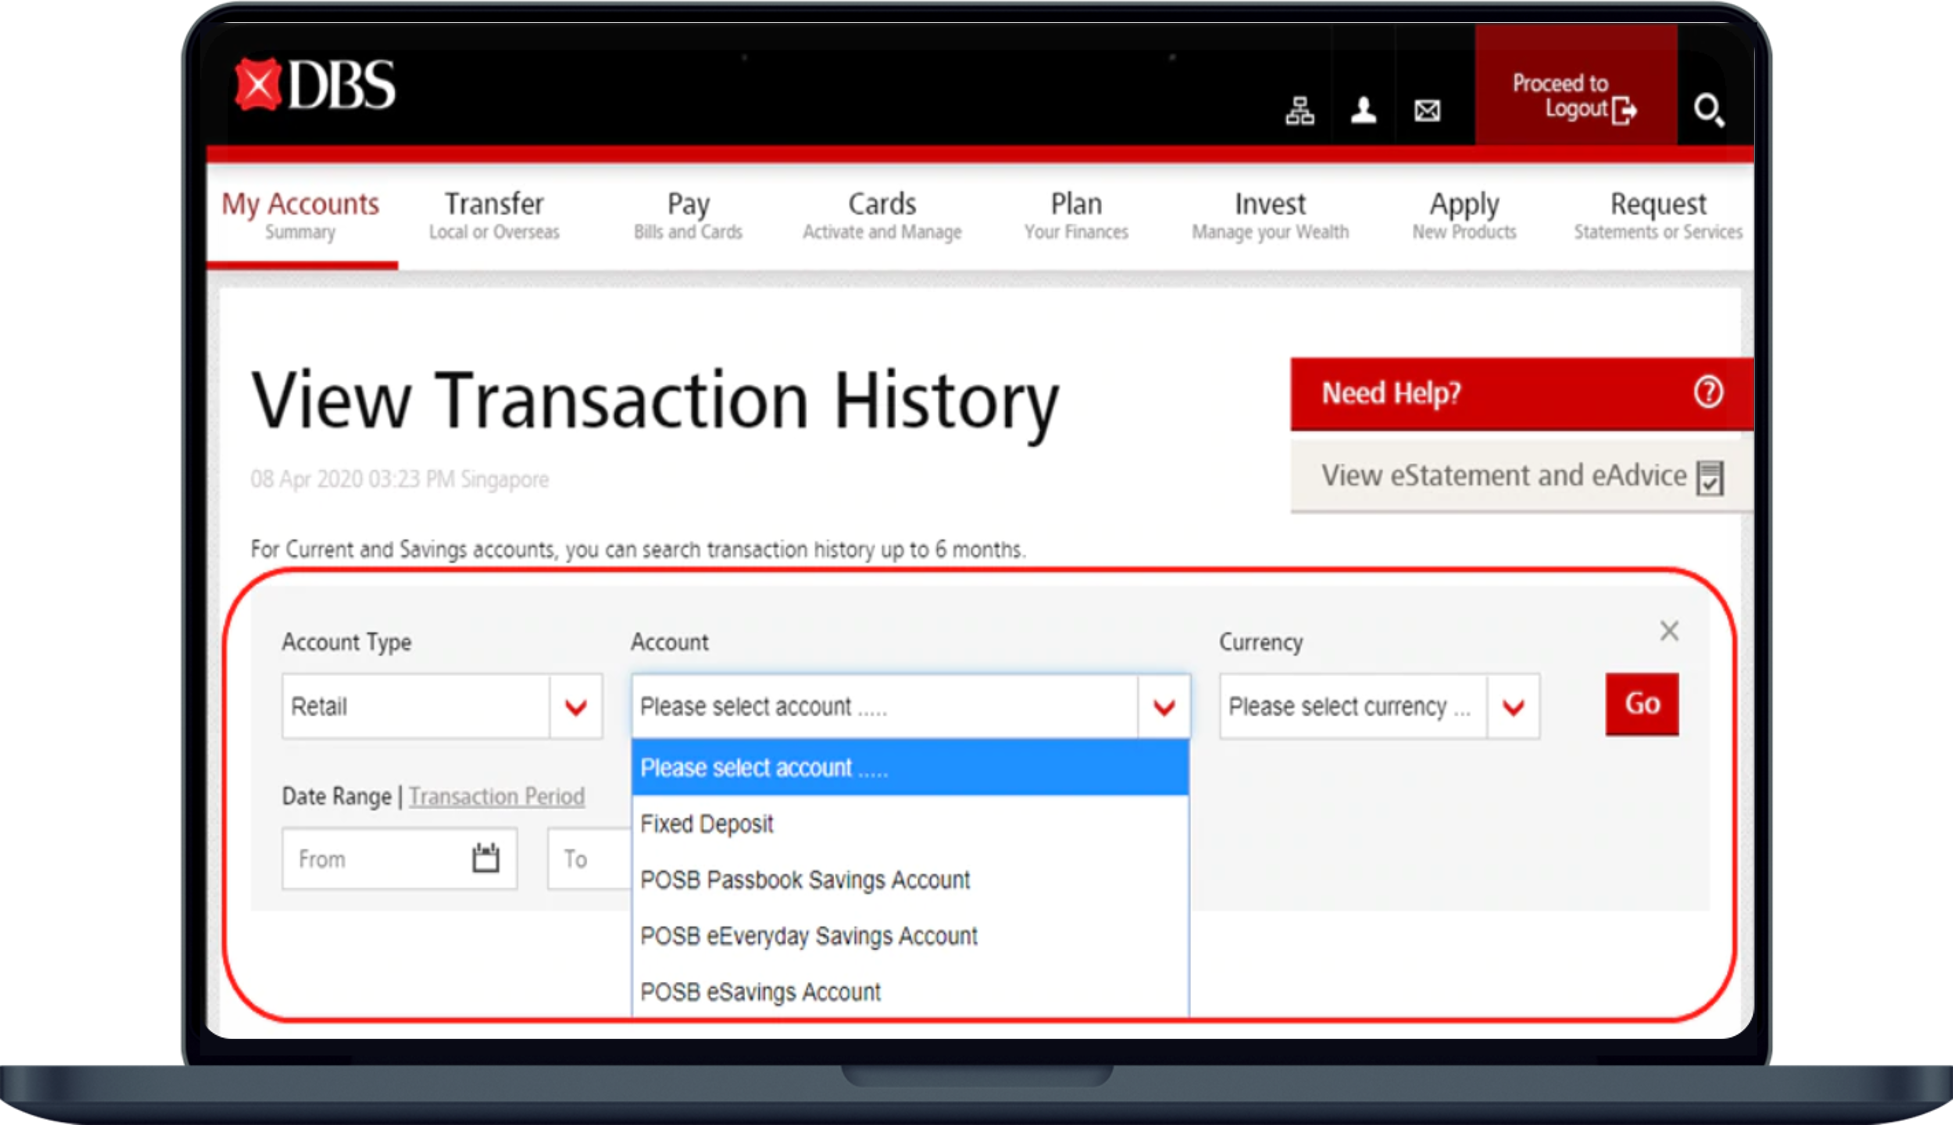Open the sitemap icon in header

point(1300,110)
